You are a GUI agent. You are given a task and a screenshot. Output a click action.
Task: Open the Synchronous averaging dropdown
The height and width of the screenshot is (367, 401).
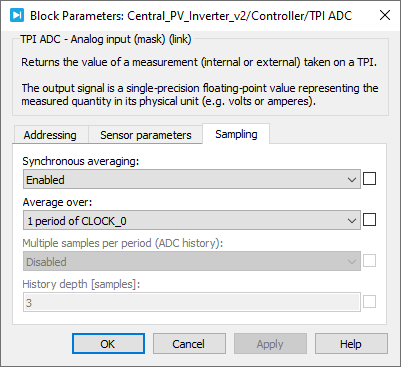pos(192,179)
